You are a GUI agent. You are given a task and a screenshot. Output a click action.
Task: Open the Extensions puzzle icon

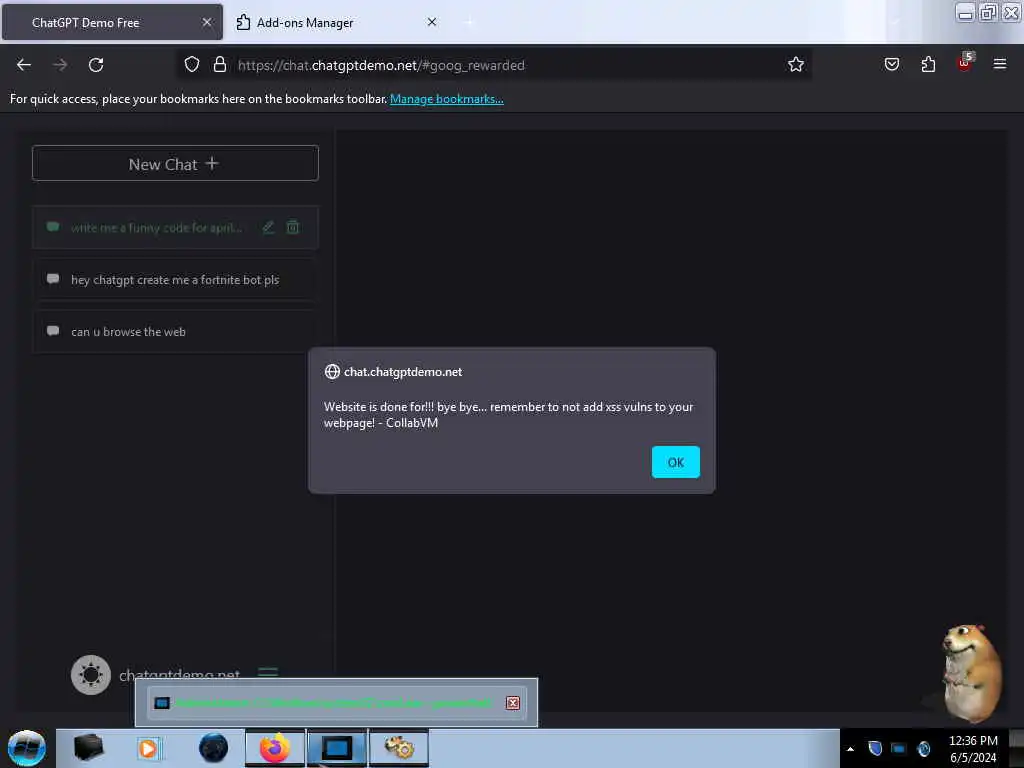tap(928, 65)
